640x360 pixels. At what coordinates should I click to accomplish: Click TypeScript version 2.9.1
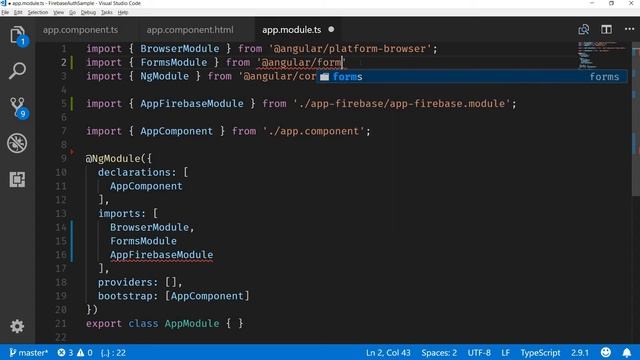[x=580, y=353]
